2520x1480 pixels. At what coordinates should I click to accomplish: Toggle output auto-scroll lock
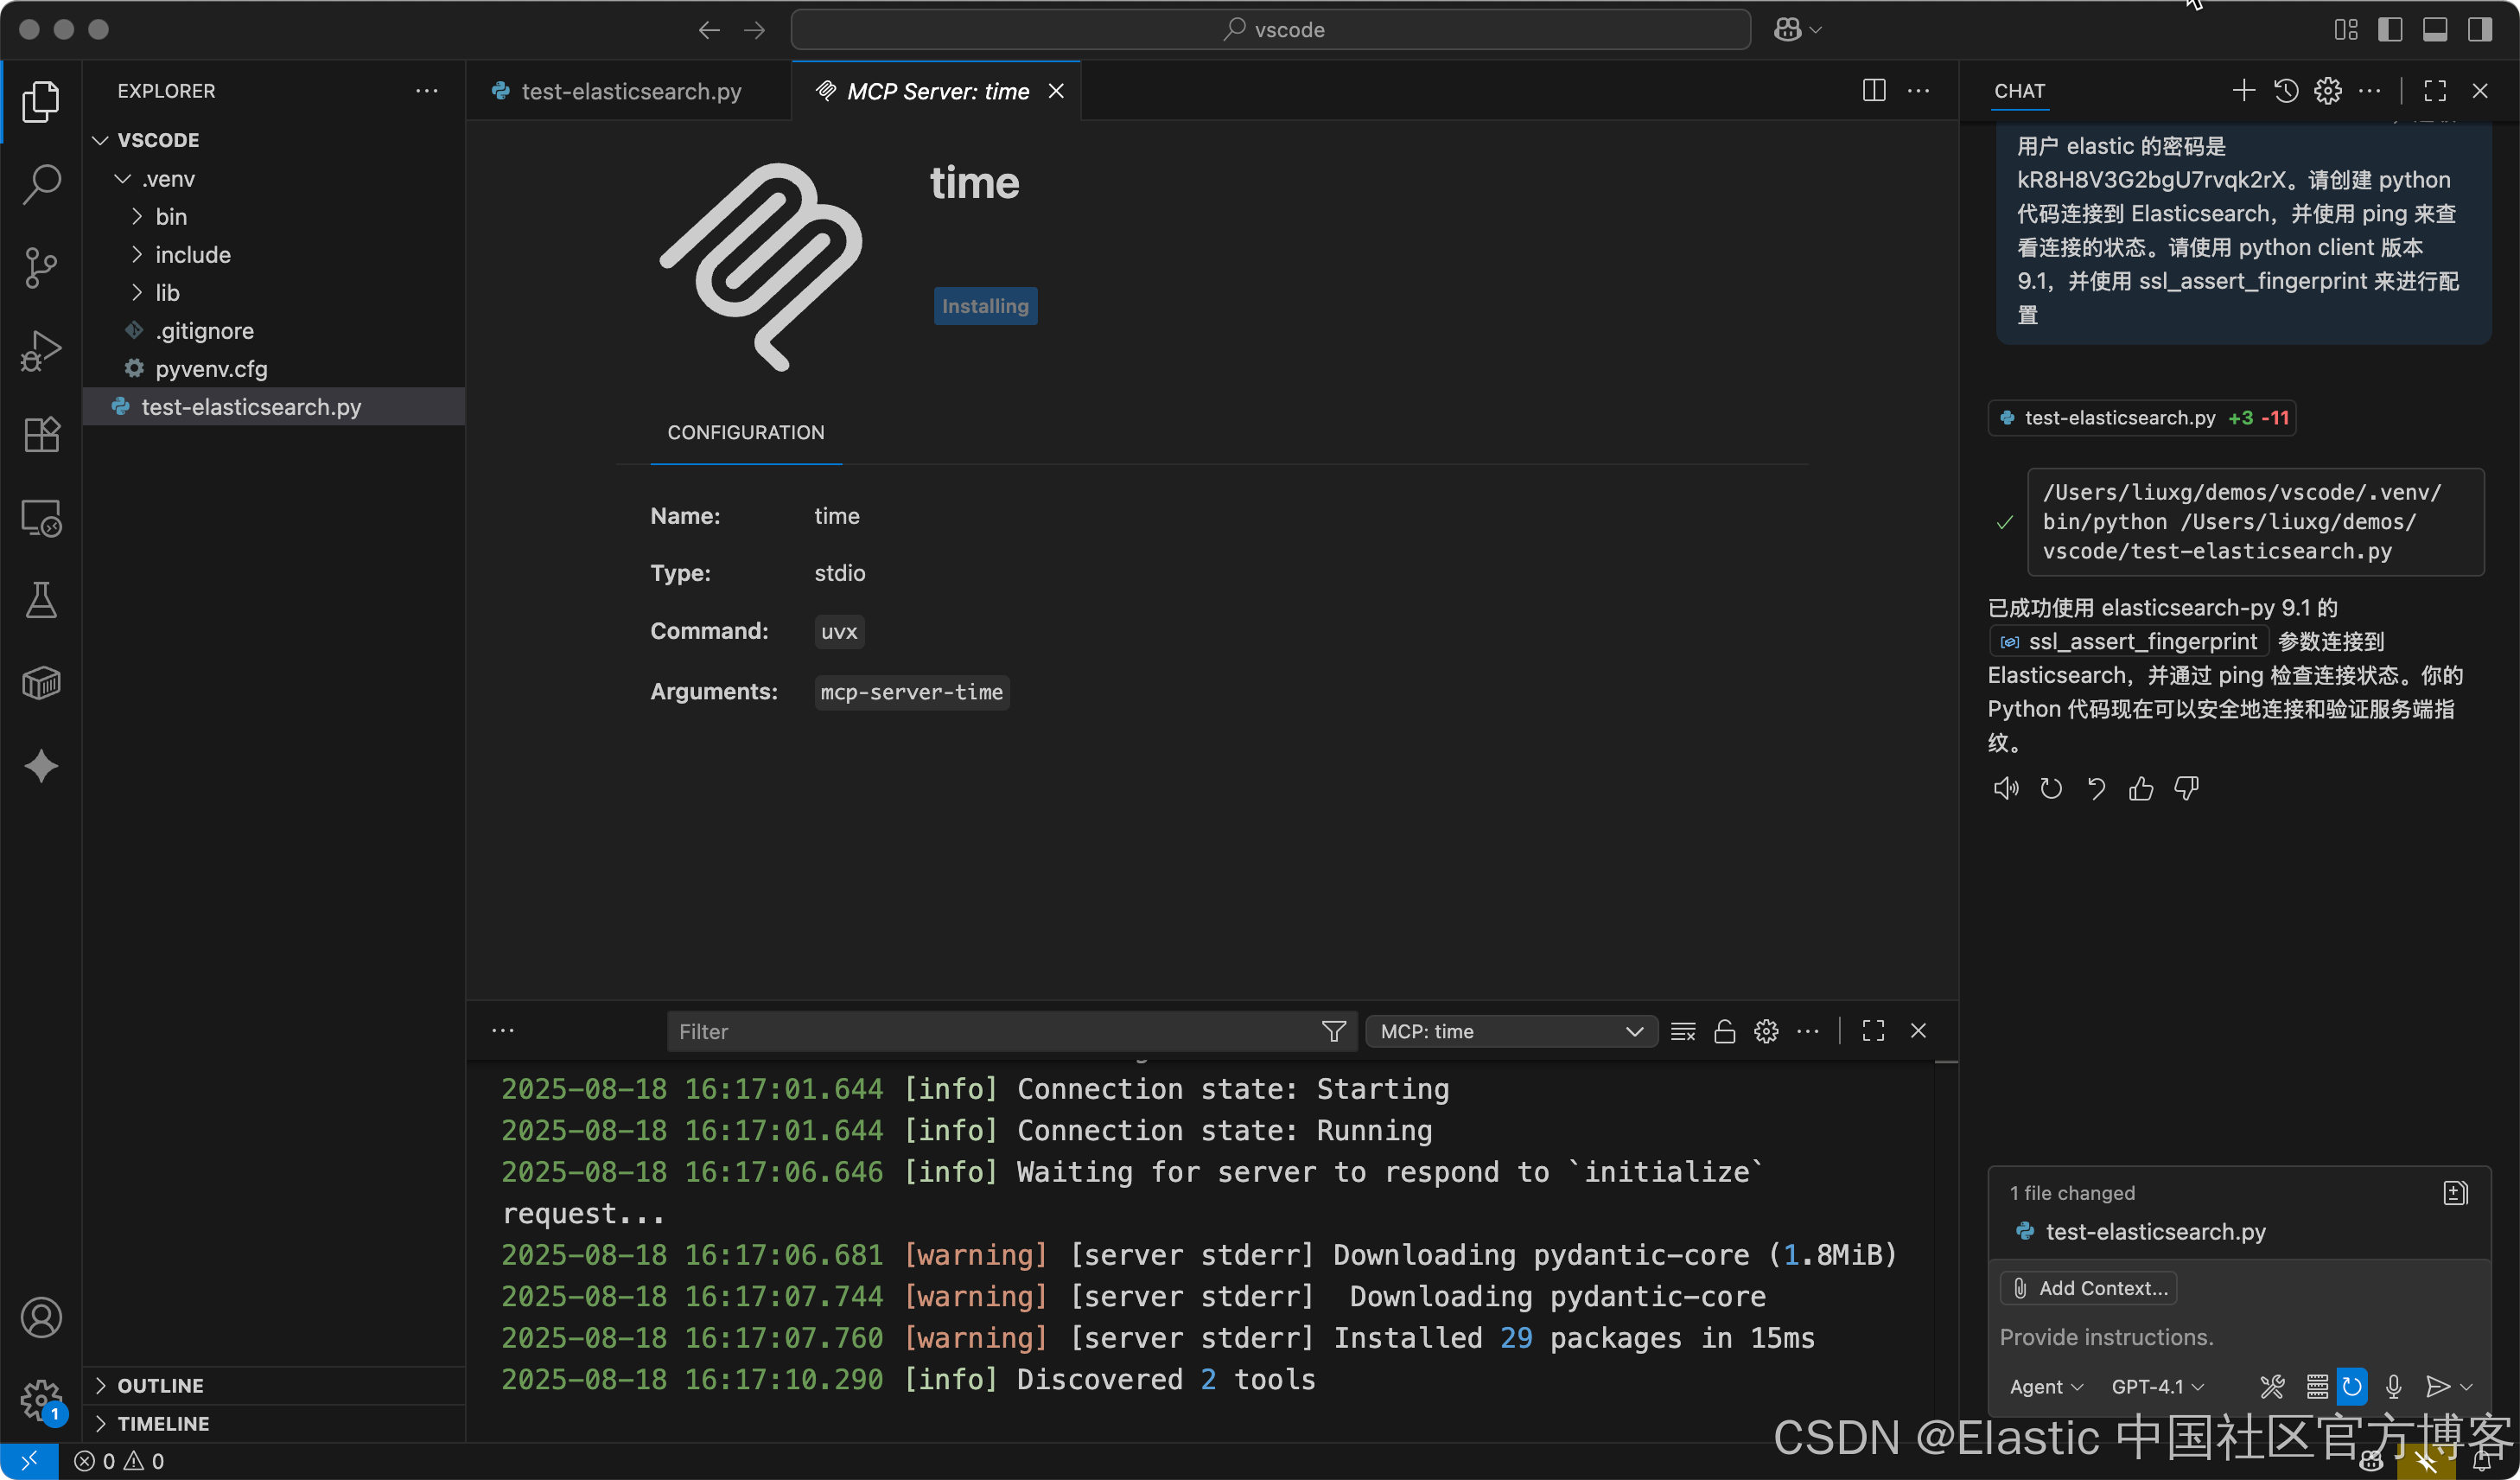point(1725,1031)
